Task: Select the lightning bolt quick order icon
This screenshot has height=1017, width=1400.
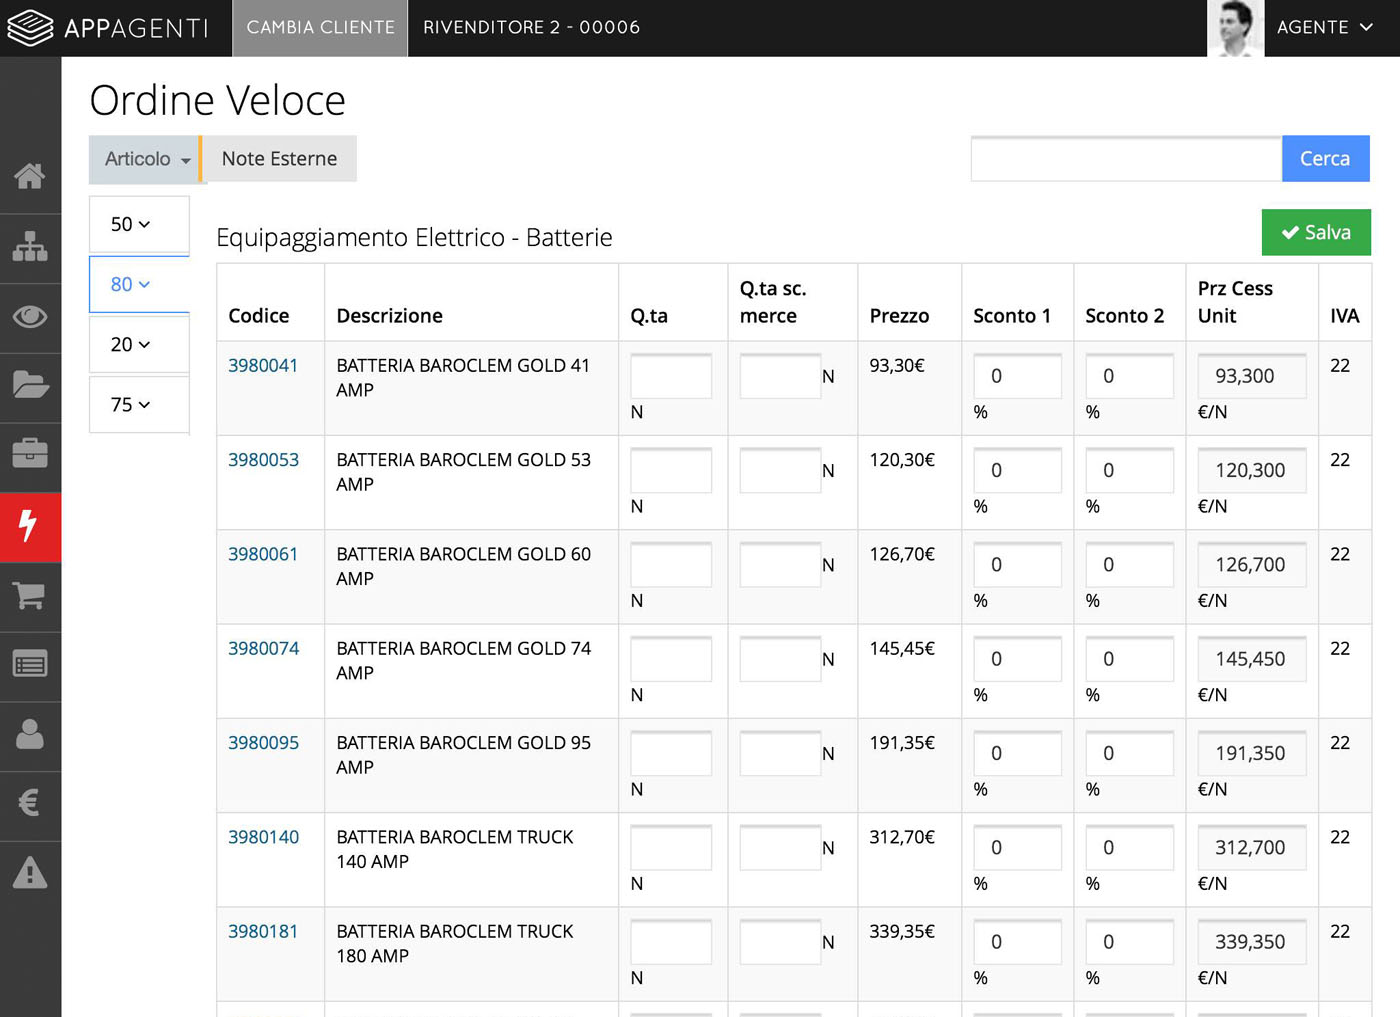Action: [30, 526]
